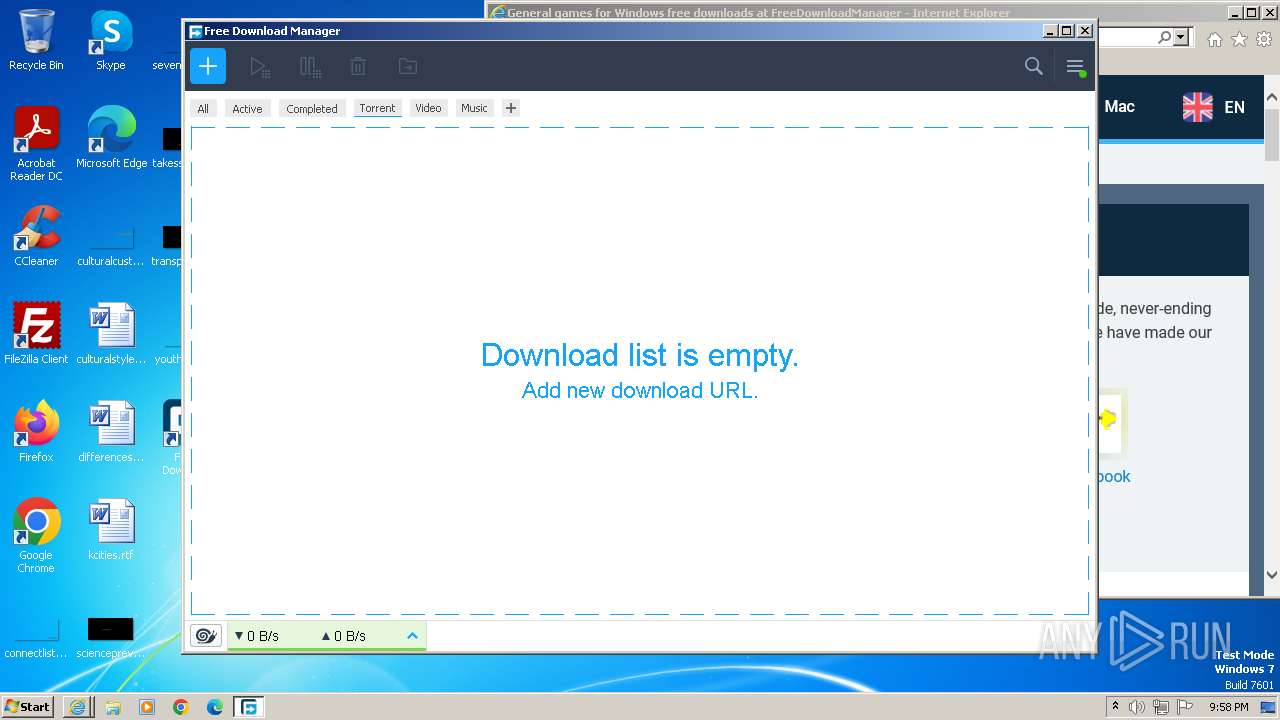Open search in Free Download Manager
This screenshot has height=720, width=1280.
coord(1034,66)
